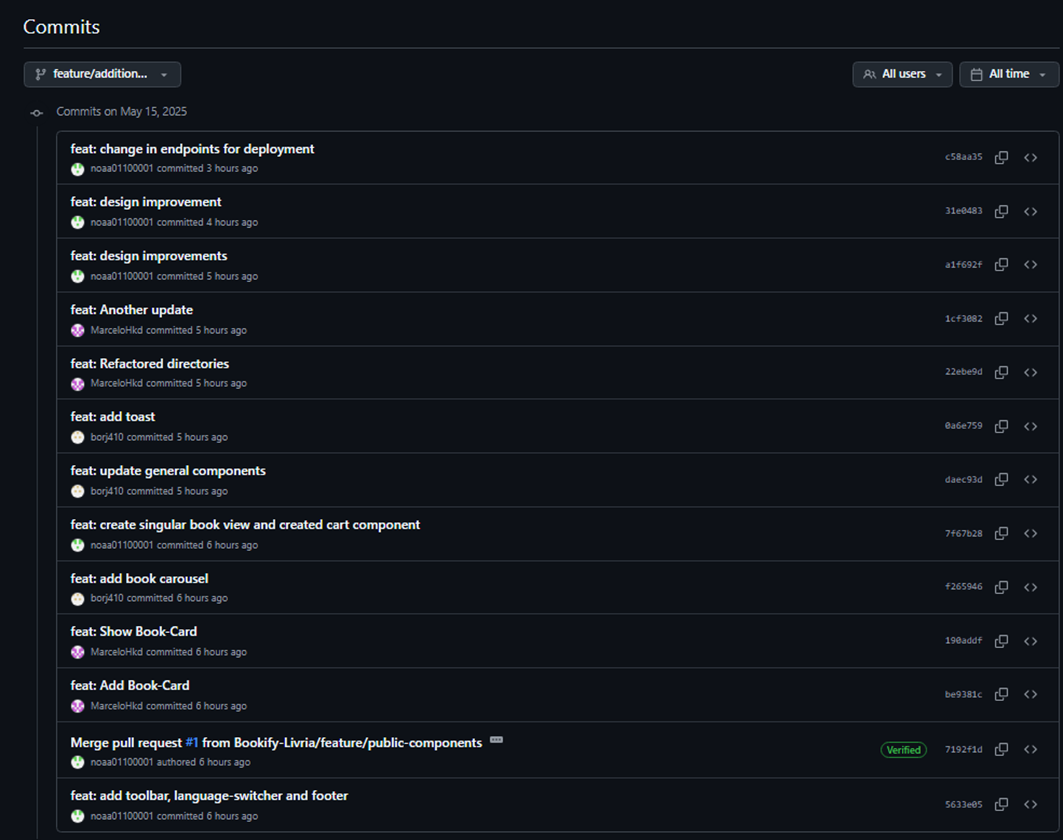Click 'Commits on May 15, 2025' heading

121,112
